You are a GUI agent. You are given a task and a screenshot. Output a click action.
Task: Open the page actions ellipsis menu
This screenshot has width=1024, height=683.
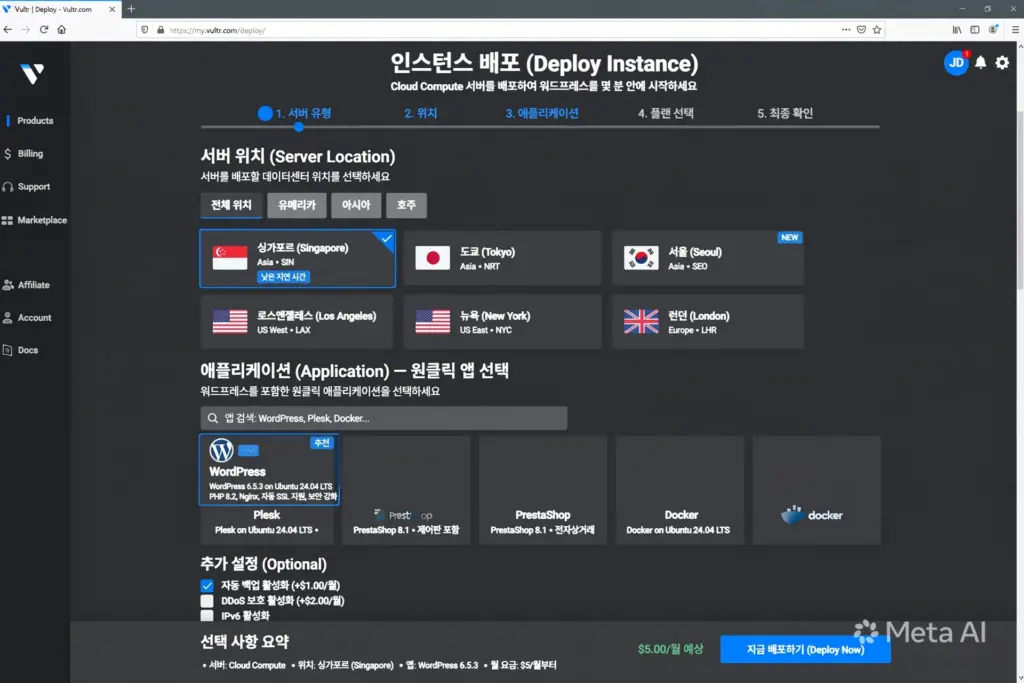click(846, 29)
